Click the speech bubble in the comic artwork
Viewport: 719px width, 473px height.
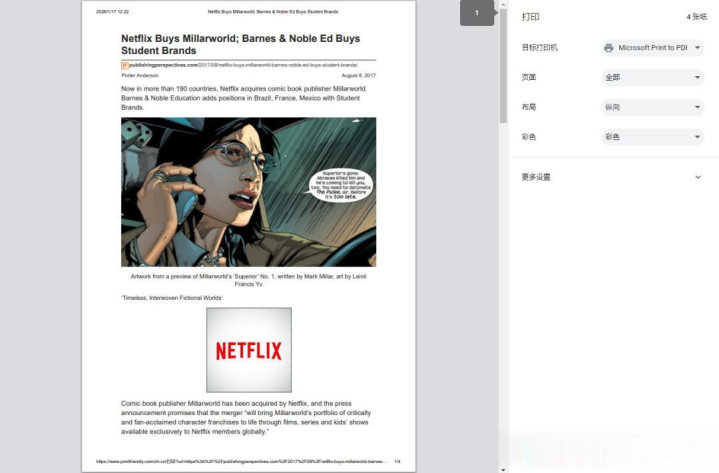341,186
